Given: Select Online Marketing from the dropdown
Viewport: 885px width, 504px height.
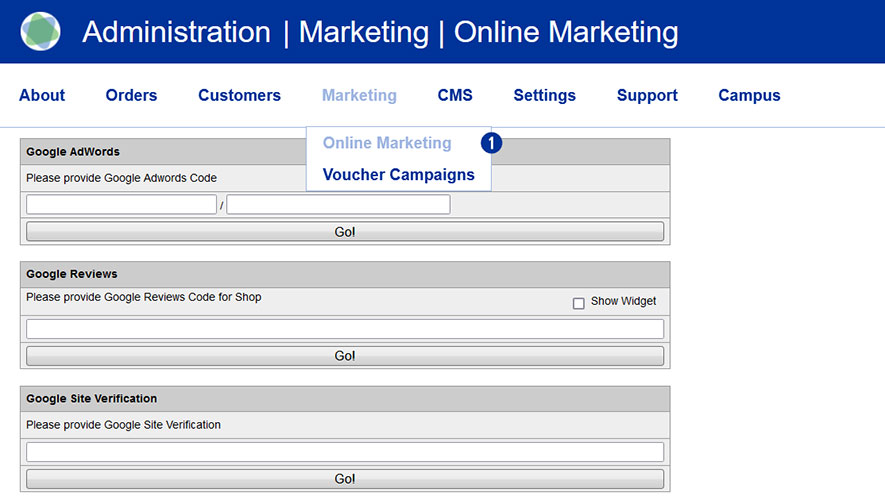Looking at the screenshot, I should click(387, 143).
